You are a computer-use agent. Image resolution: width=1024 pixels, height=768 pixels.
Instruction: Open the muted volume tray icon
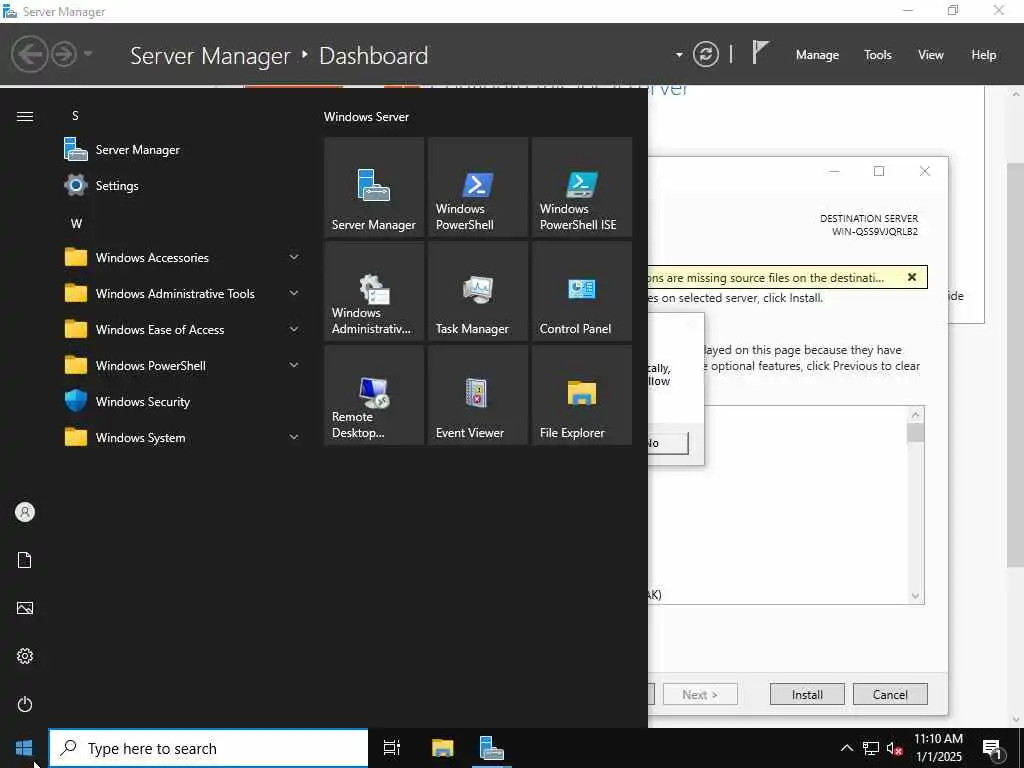coord(895,748)
